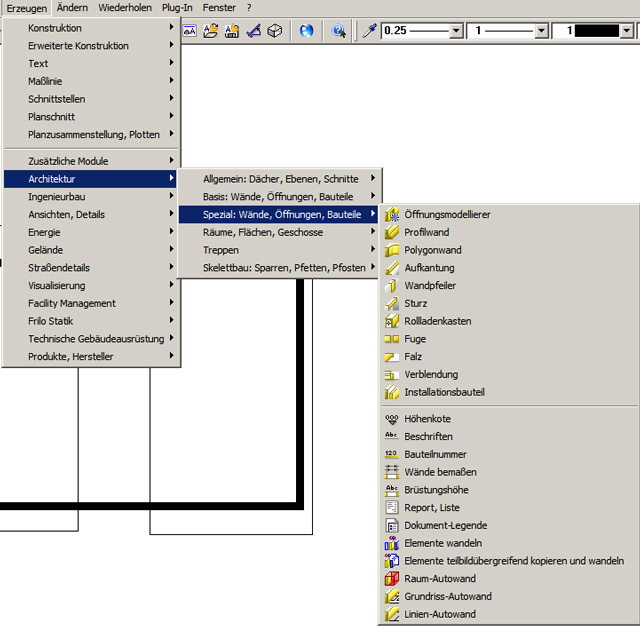Image resolution: width=640 pixels, height=627 pixels.
Task: Open the pen thickness 0.25 dropdown
Action: [x=456, y=31]
